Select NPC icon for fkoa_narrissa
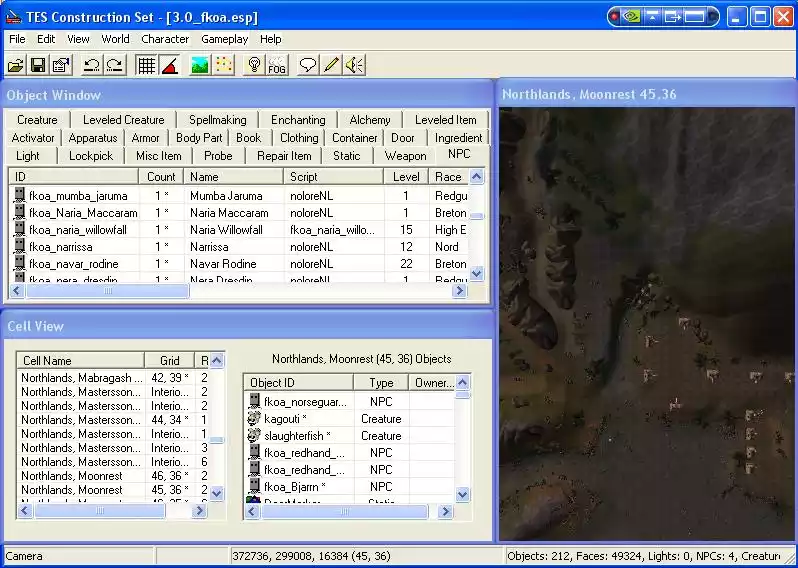Screen dimensions: 798x568 (19, 247)
